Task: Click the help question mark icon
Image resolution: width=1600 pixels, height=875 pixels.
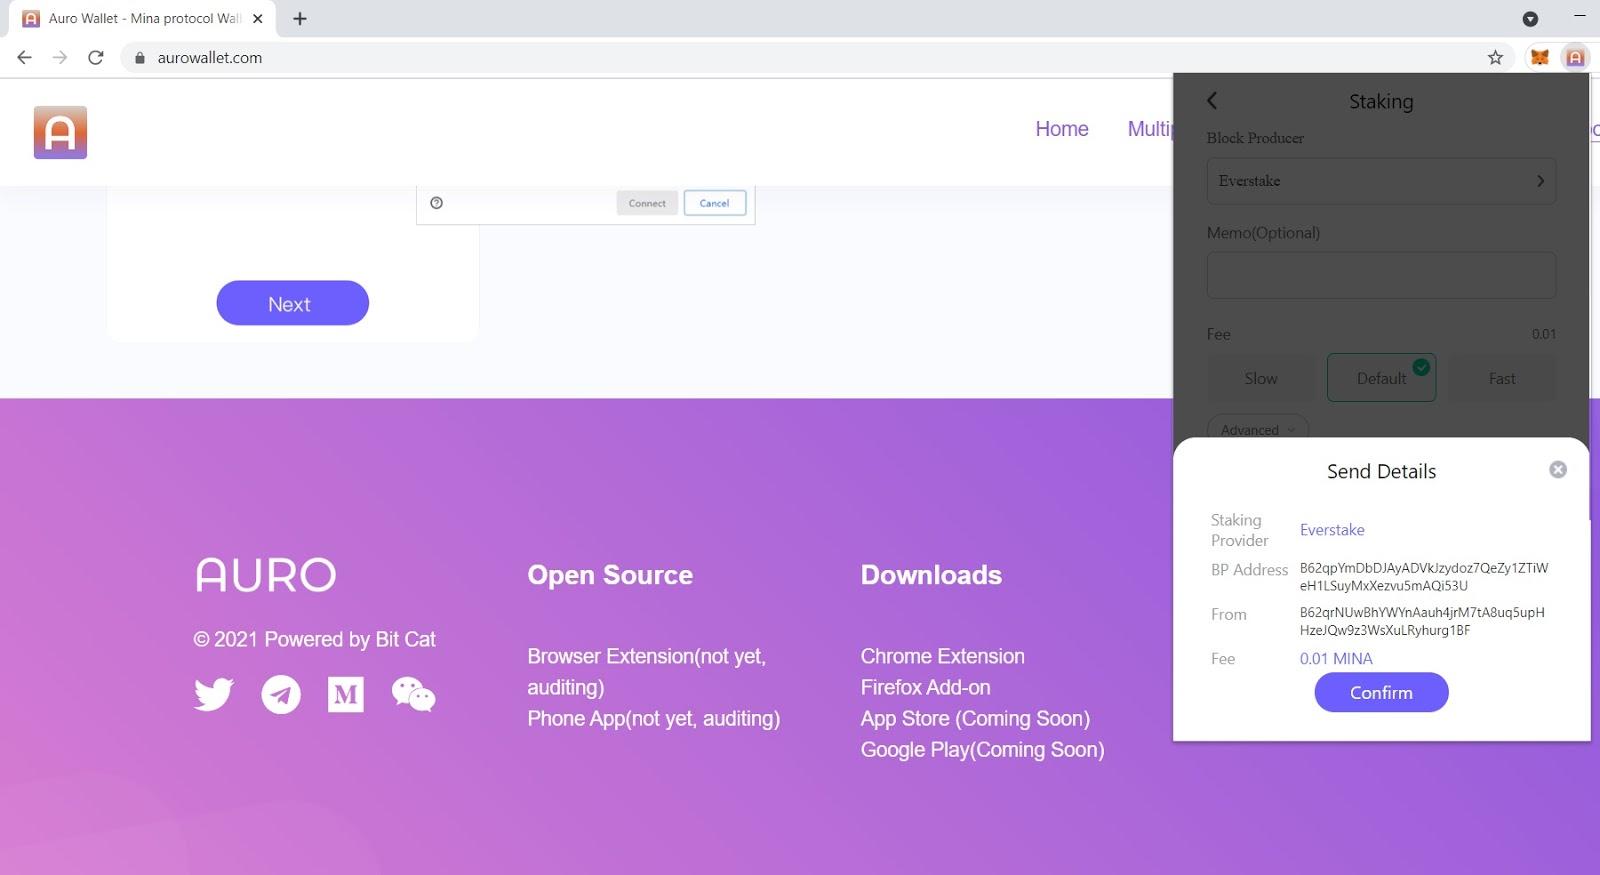Action: tap(436, 203)
